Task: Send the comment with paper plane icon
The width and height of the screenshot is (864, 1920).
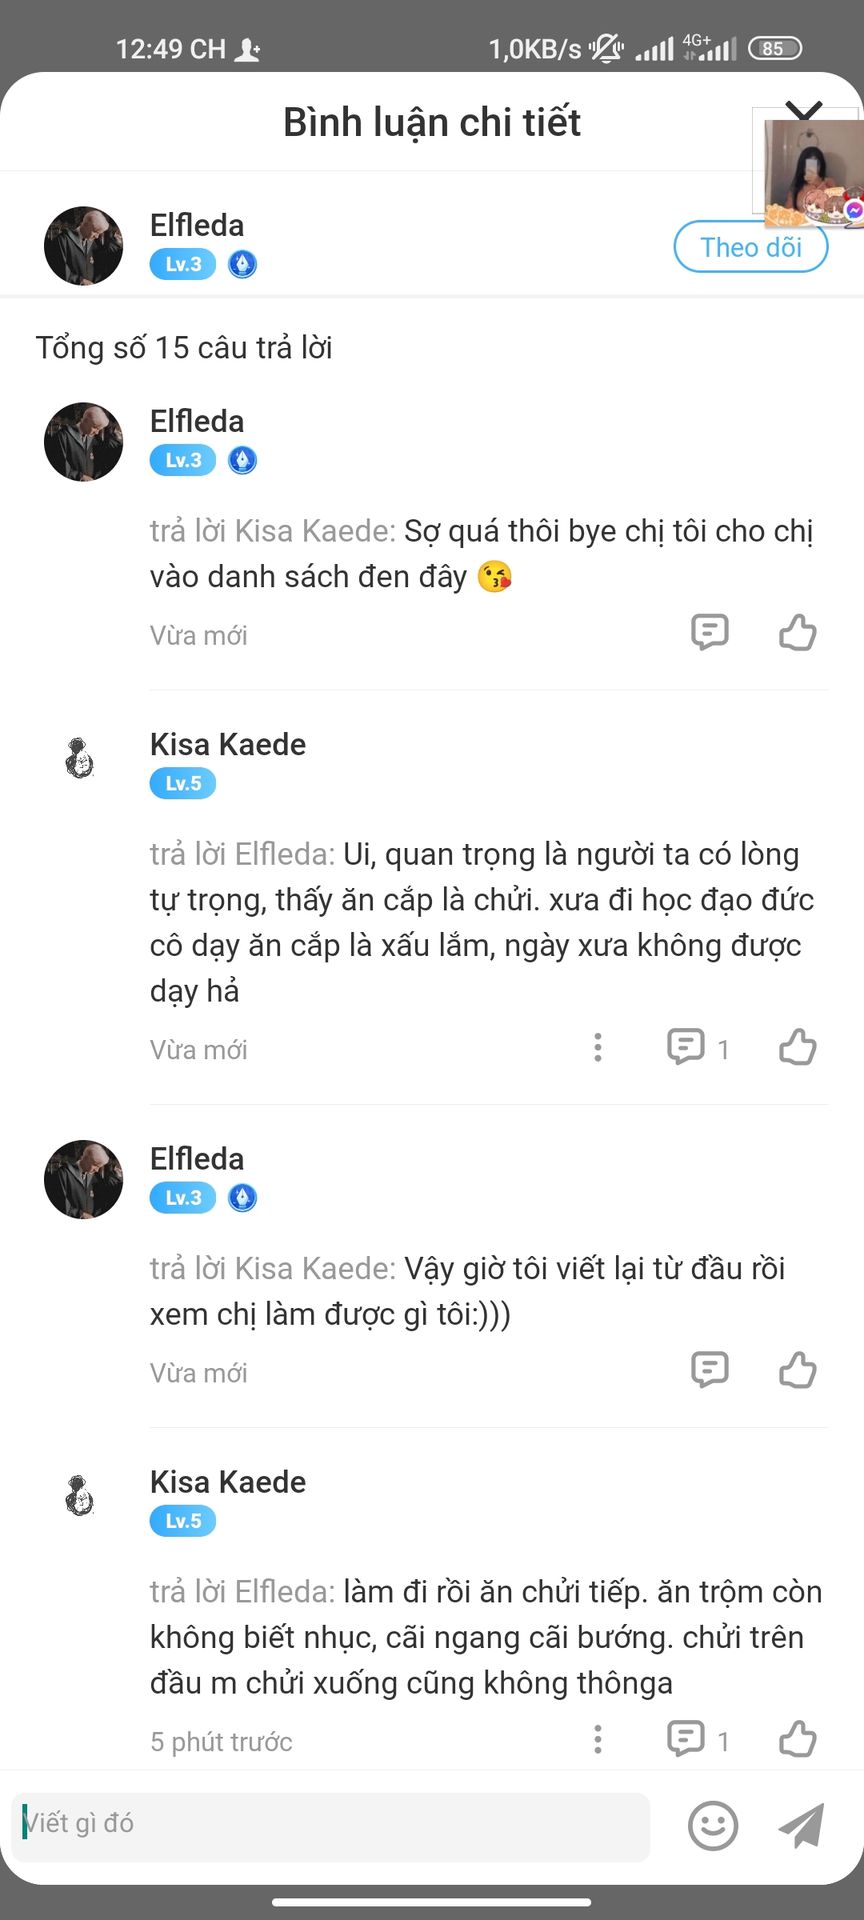Action: [802, 1826]
